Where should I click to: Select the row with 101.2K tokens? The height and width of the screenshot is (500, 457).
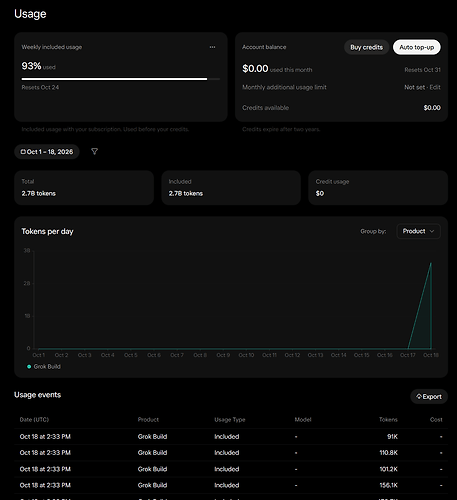pyautogui.click(x=231, y=469)
